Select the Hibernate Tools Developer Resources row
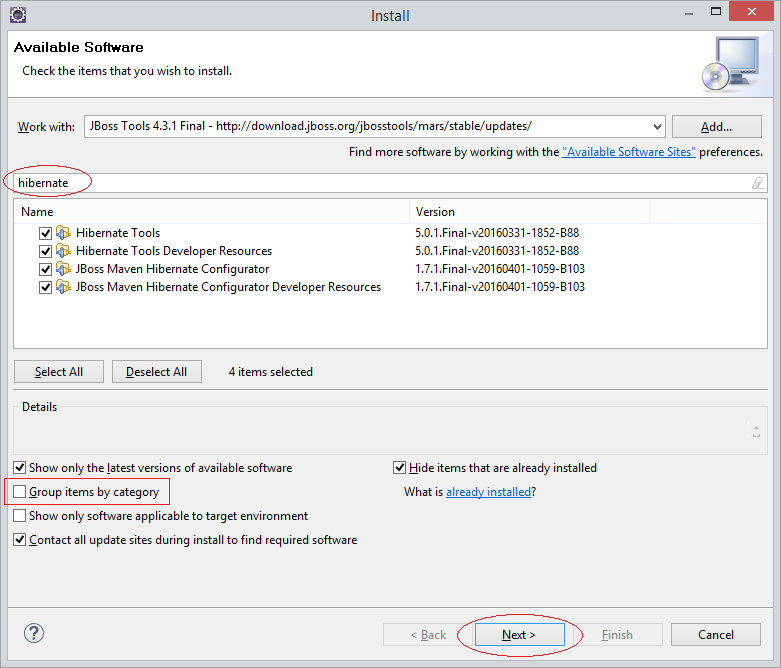 tap(174, 251)
